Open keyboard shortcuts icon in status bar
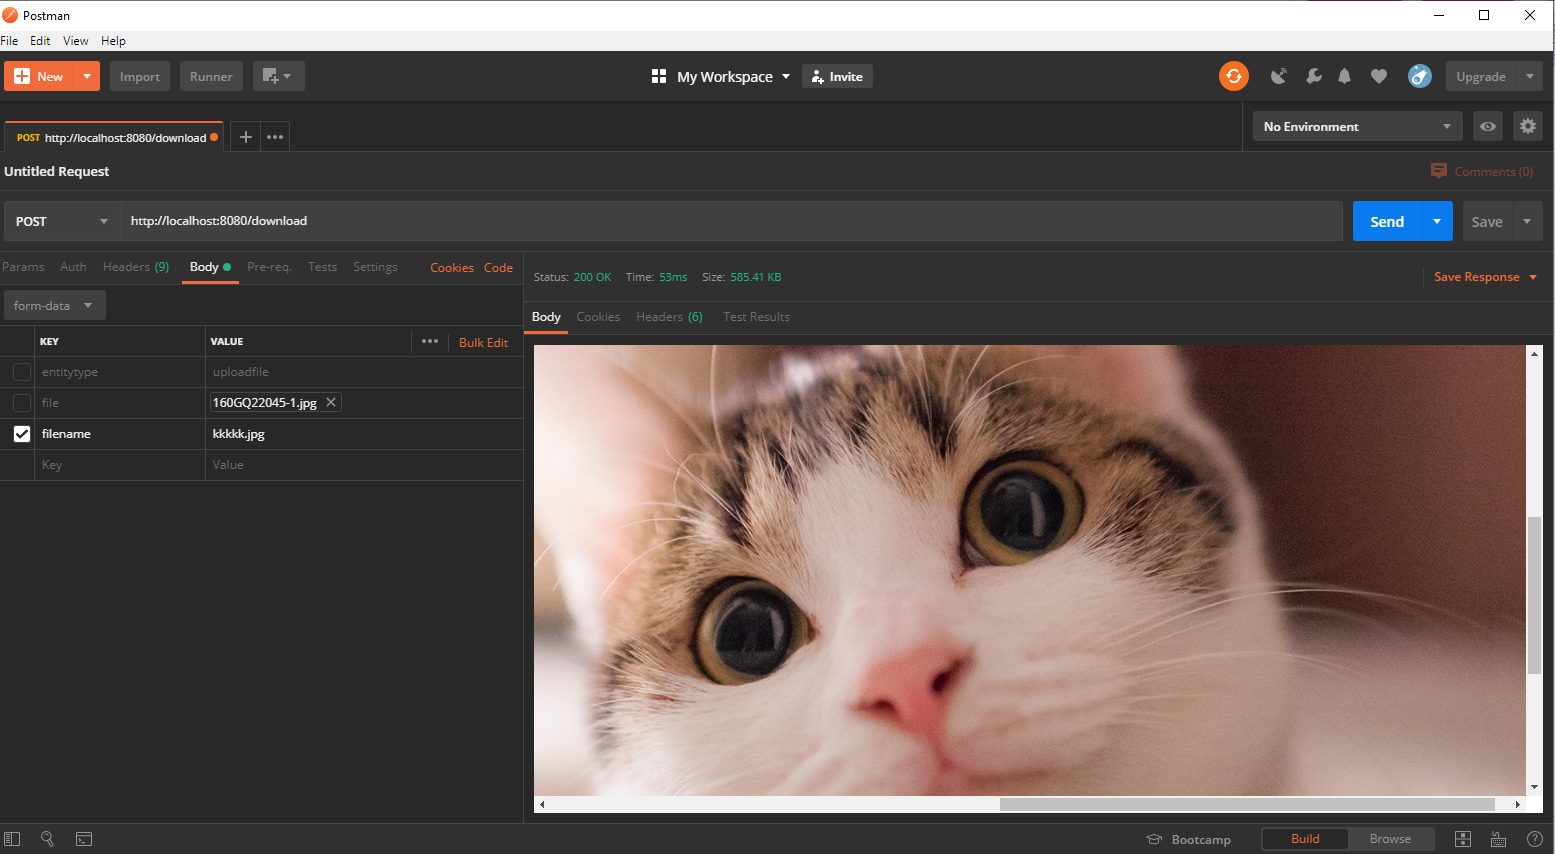This screenshot has height=854, width=1555. (x=1498, y=839)
